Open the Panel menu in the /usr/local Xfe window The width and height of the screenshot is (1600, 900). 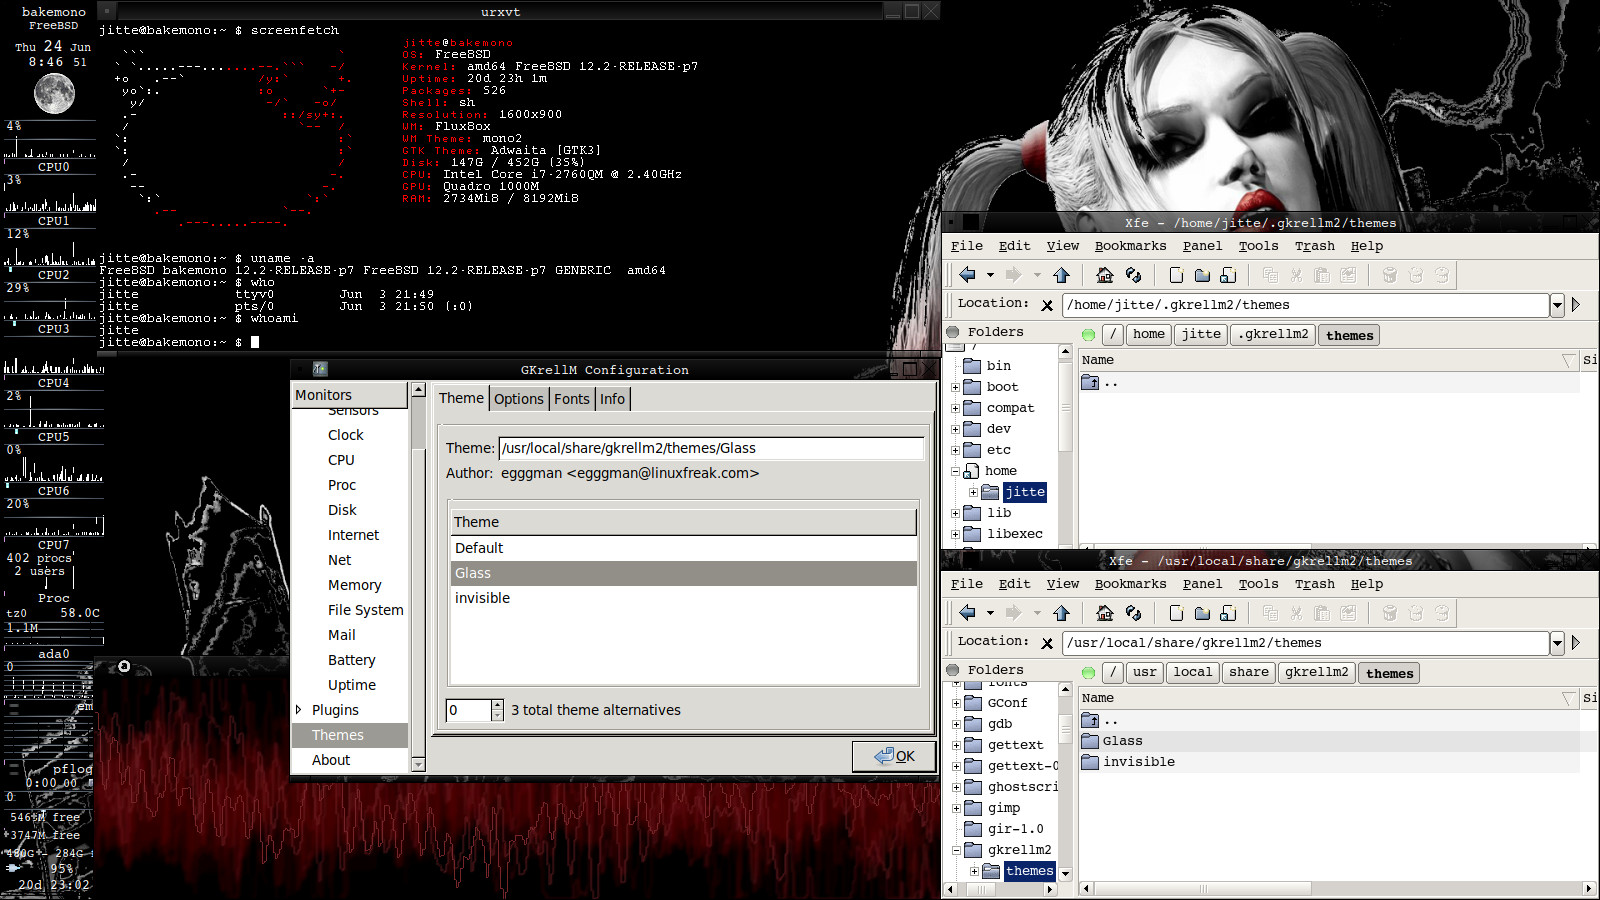1202,584
